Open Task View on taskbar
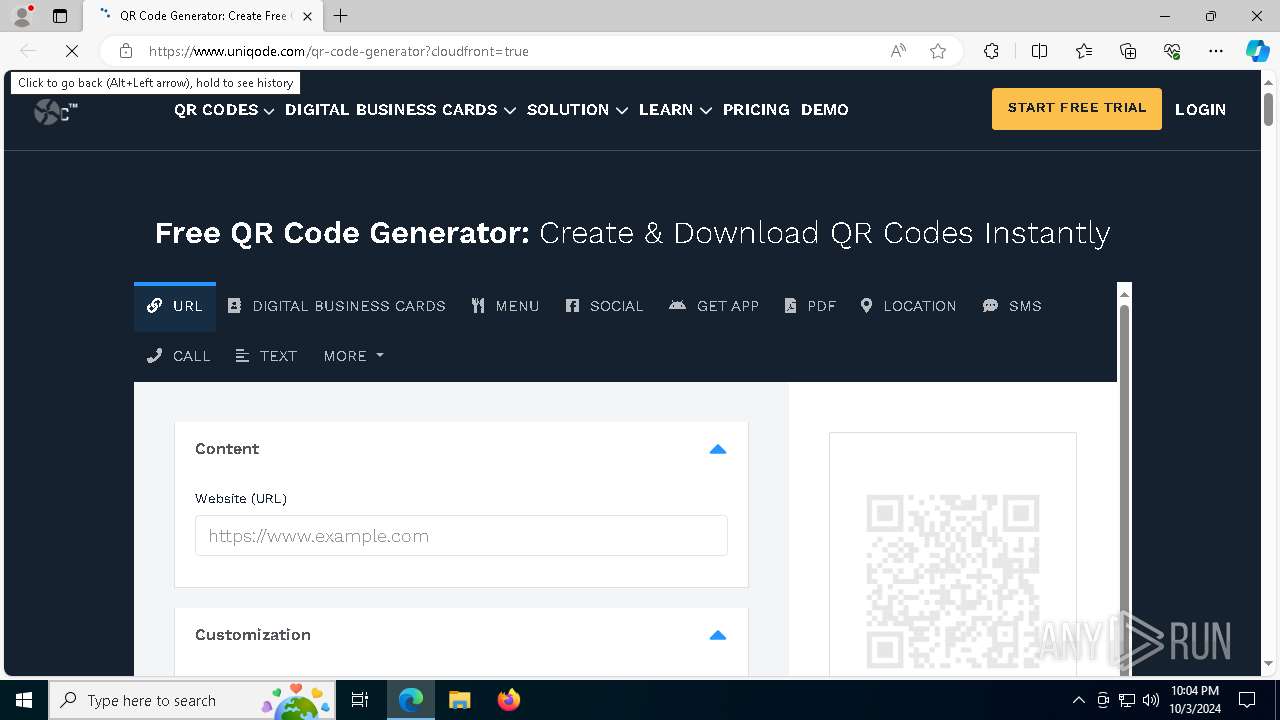1280x720 pixels. click(360, 700)
